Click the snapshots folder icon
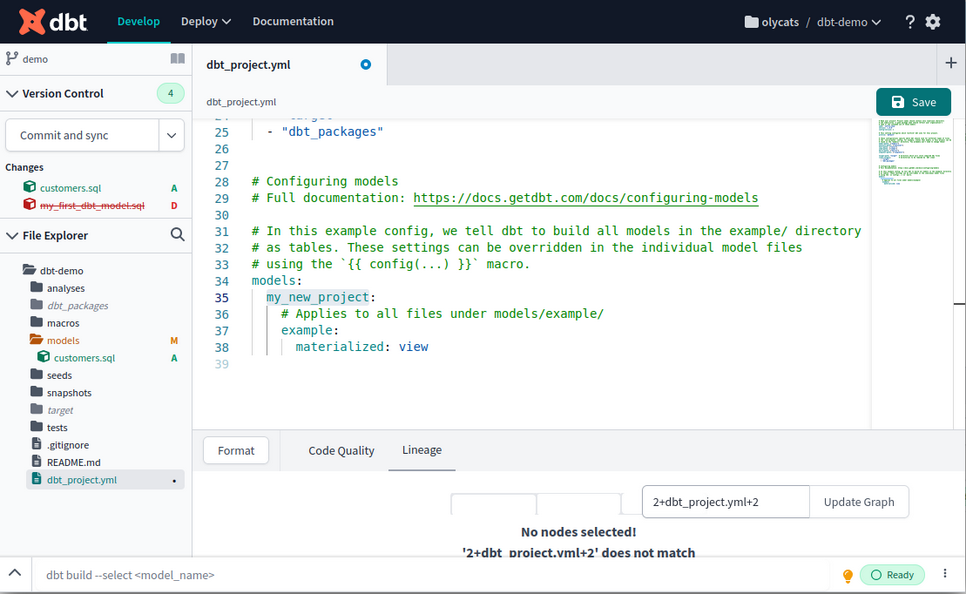Viewport: 966px width, 595px height. 36,392
